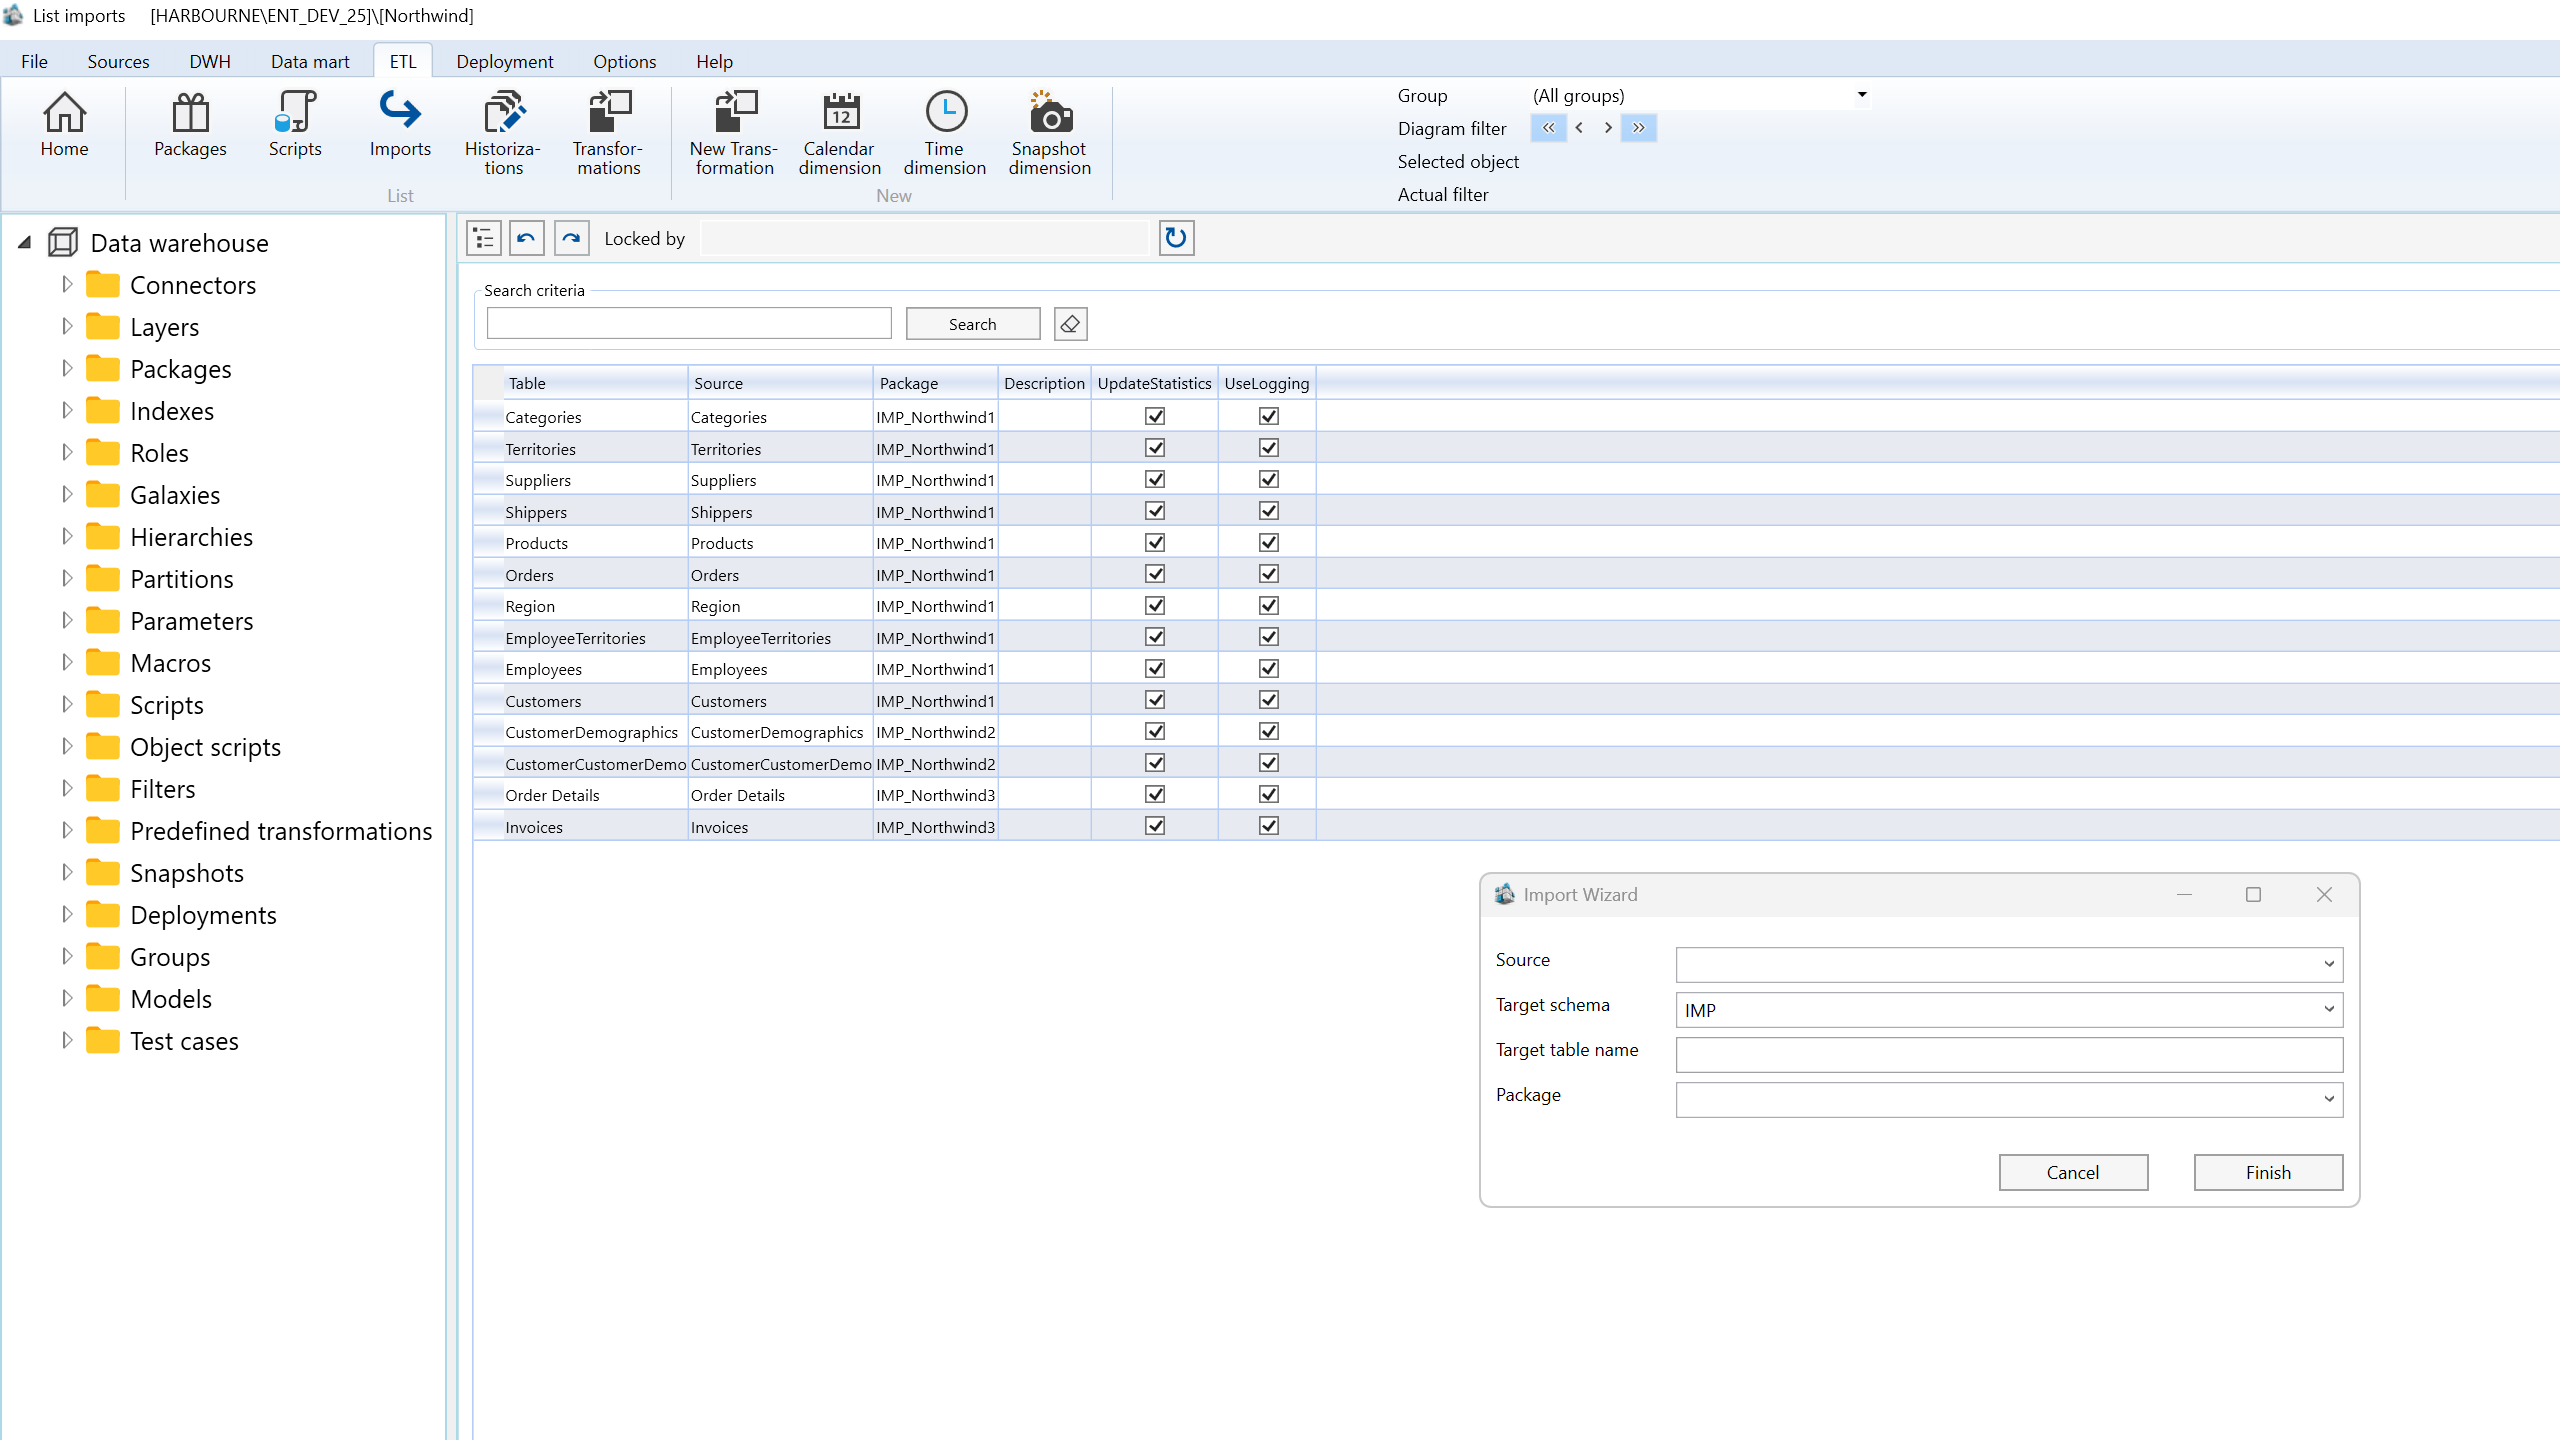Open the Scripts list icon
The image size is (2560, 1440).
click(x=295, y=125)
